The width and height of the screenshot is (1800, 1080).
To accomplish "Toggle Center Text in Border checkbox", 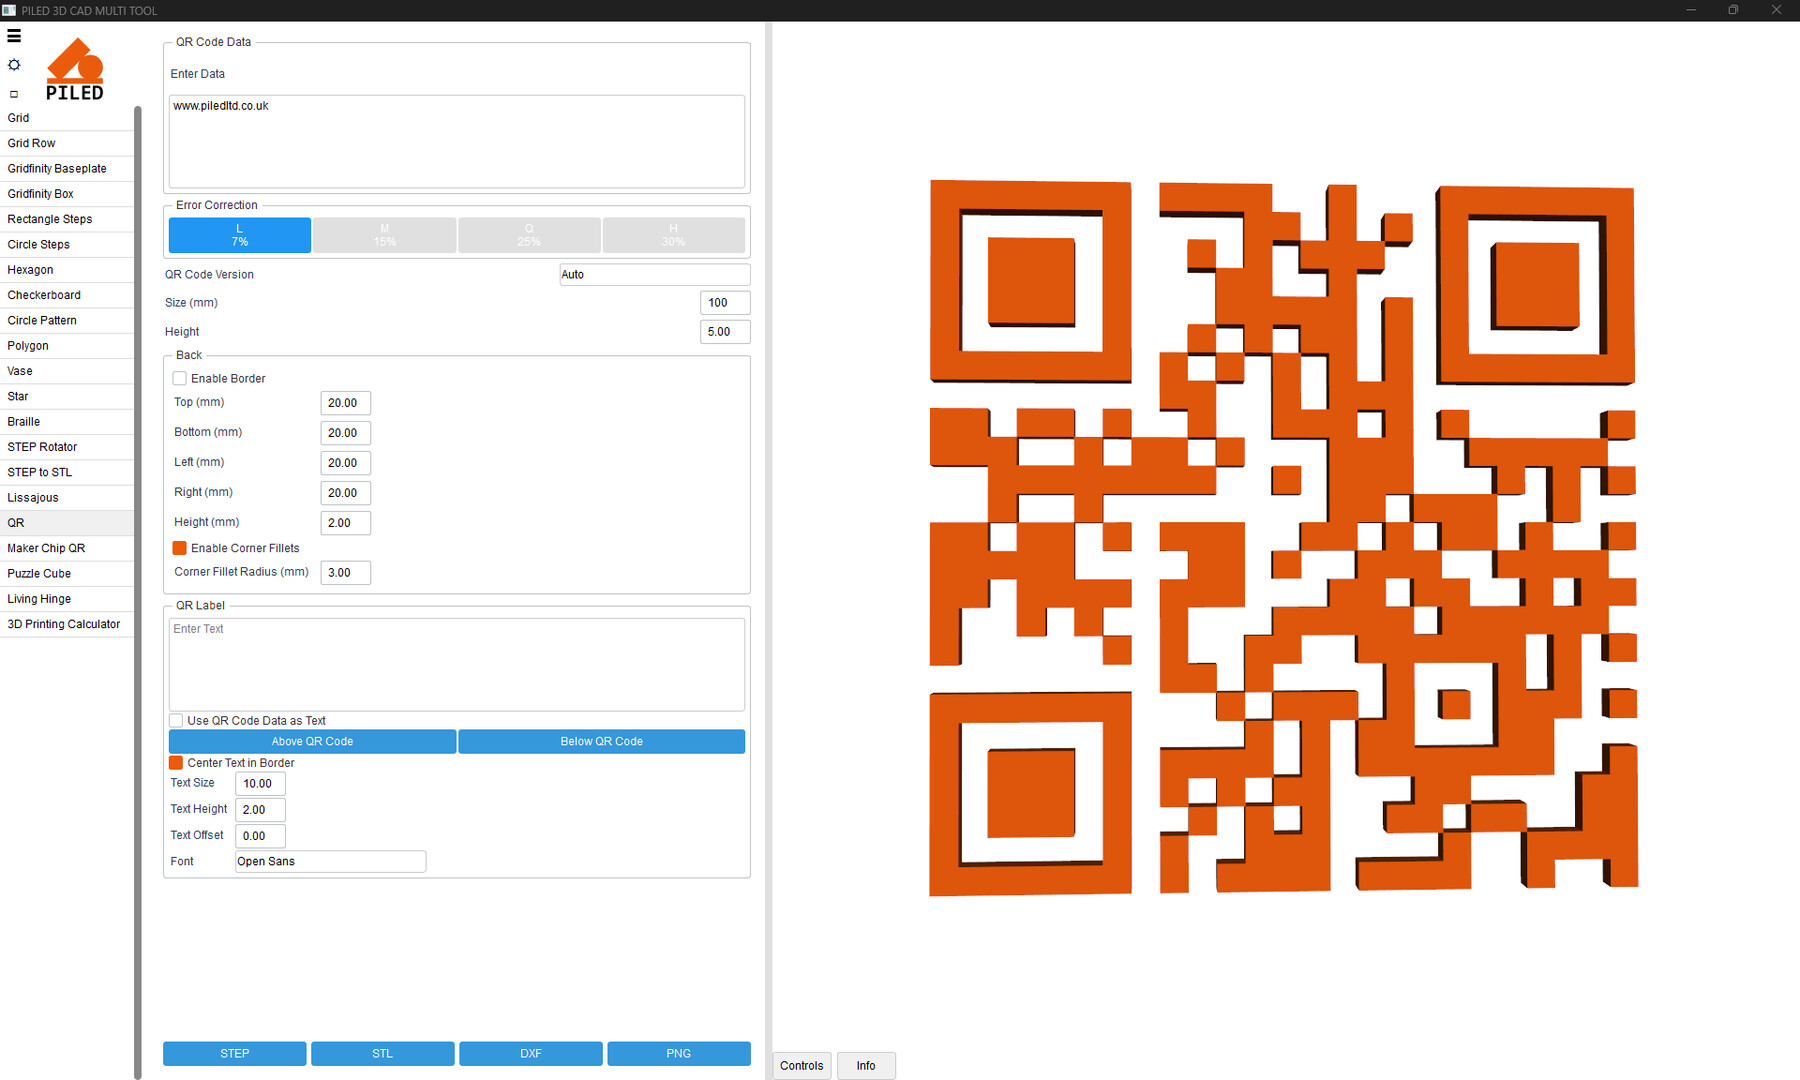I will tap(176, 763).
